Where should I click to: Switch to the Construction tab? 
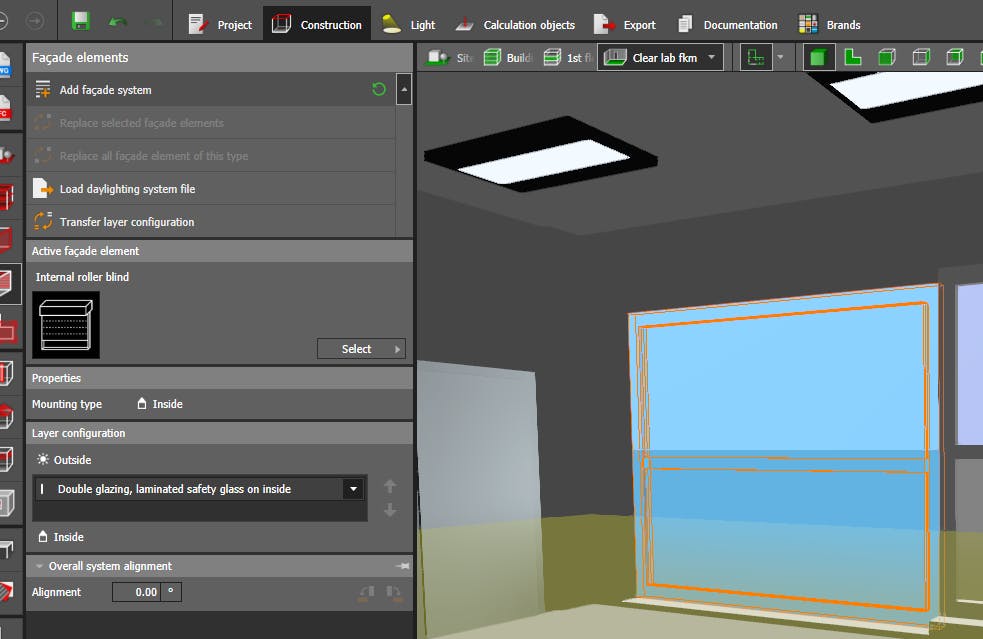coord(317,24)
